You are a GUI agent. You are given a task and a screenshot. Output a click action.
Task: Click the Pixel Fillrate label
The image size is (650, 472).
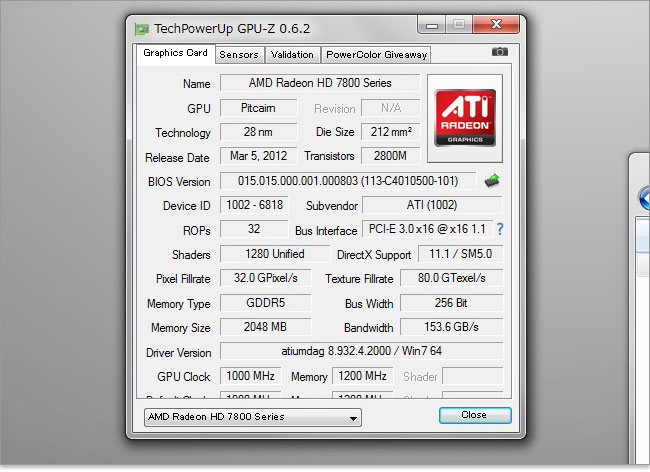coord(183,278)
